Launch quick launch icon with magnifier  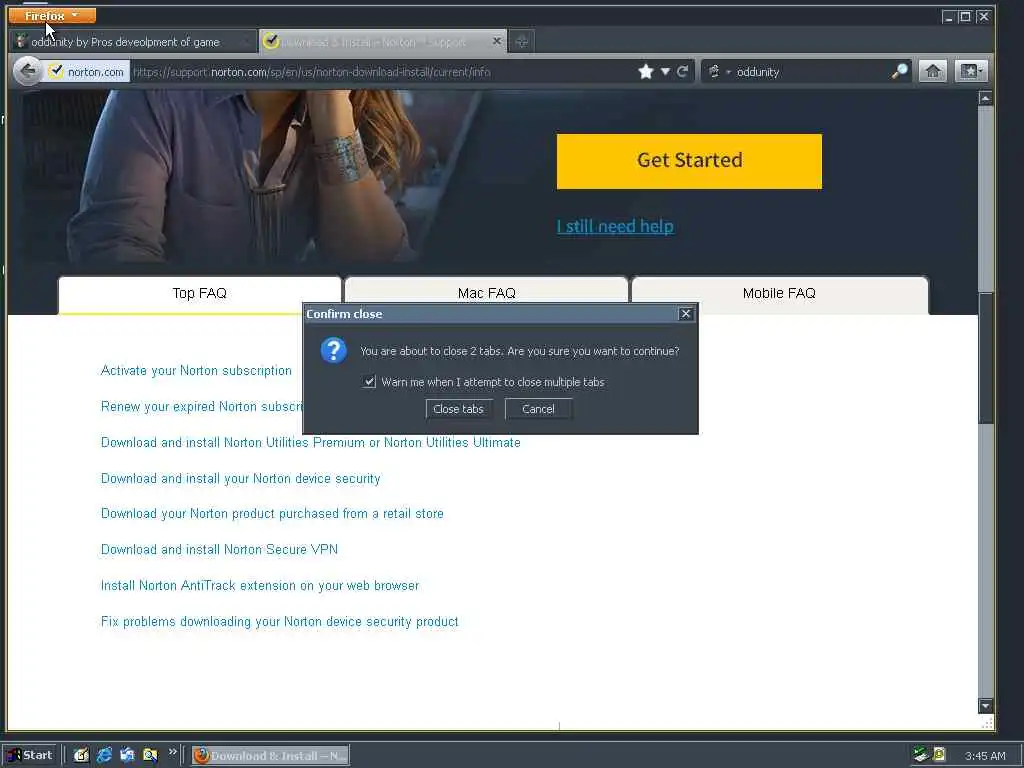click(150, 756)
